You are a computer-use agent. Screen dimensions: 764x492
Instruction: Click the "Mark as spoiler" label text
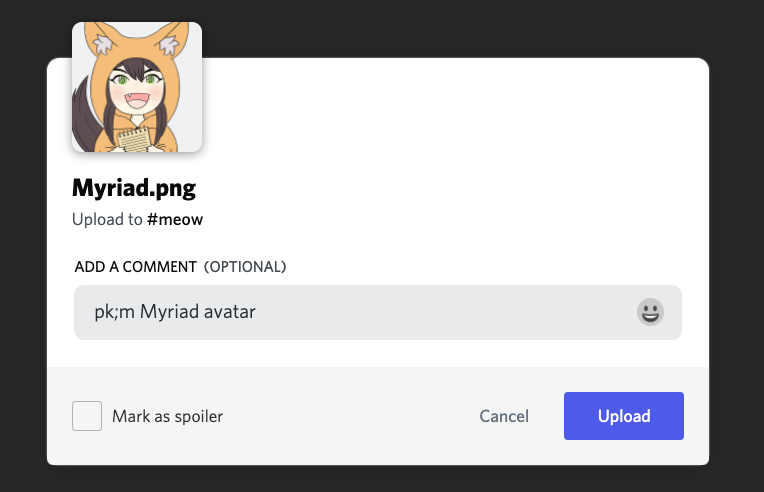pos(167,416)
